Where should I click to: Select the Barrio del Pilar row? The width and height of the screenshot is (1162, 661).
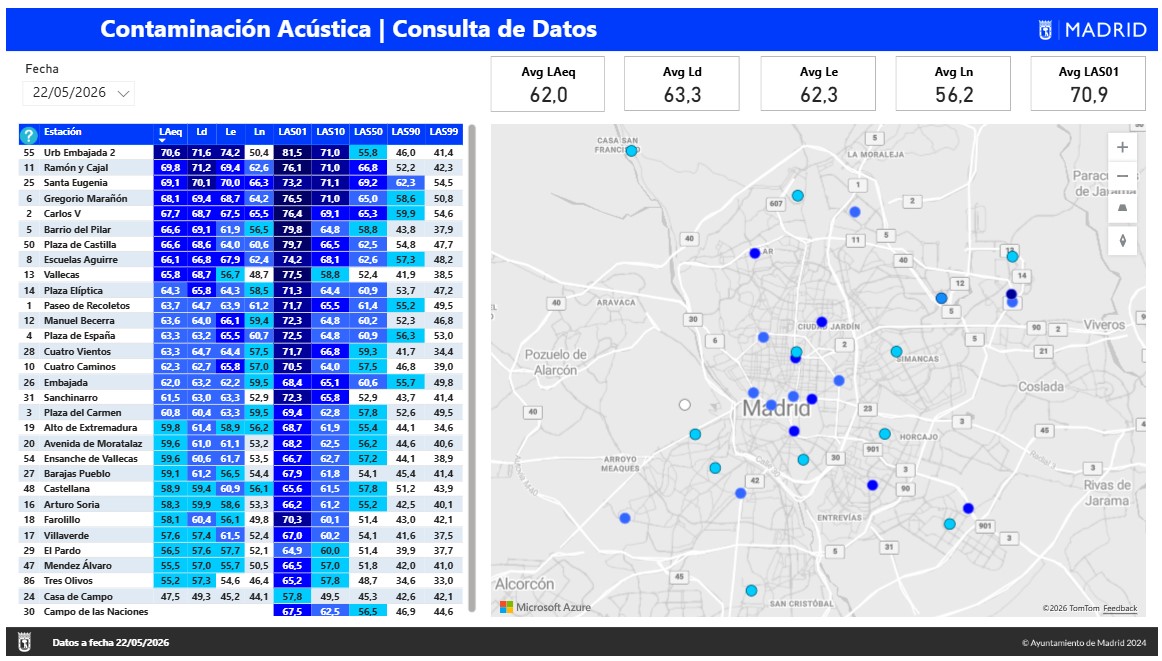pyautogui.click(x=241, y=229)
